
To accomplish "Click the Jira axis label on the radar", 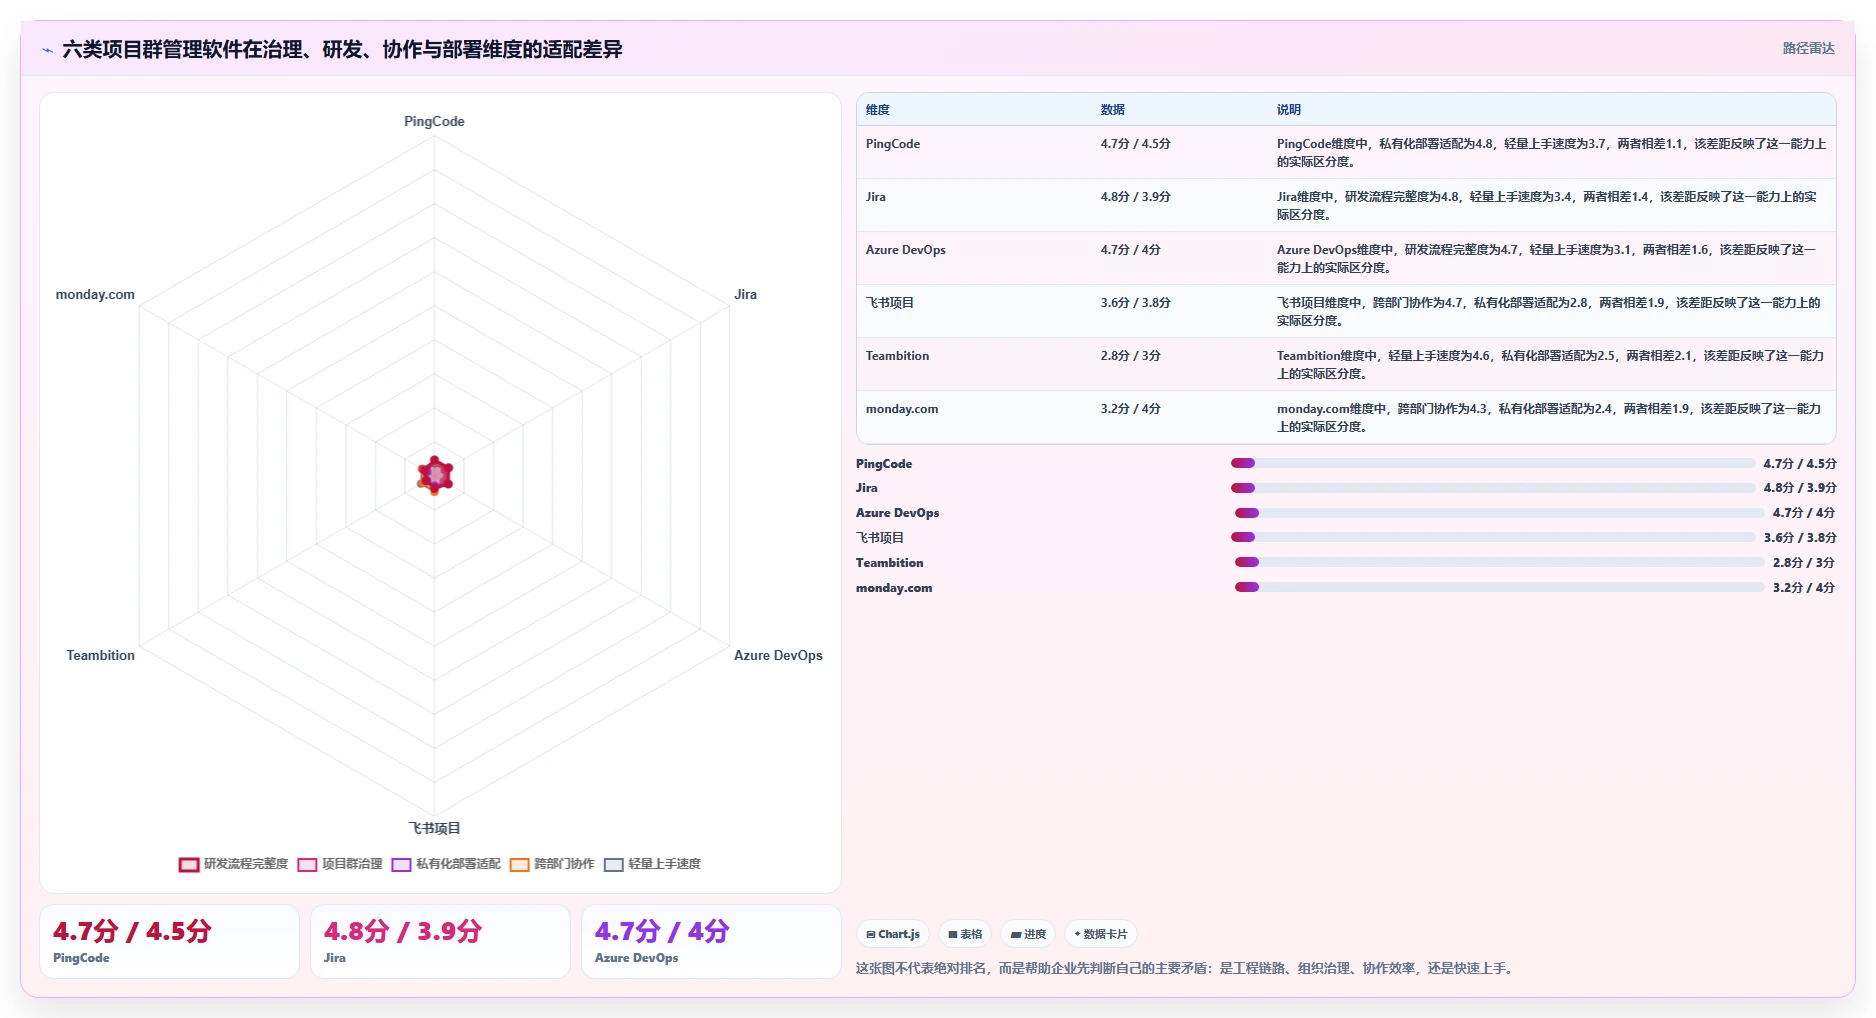I will point(745,294).
